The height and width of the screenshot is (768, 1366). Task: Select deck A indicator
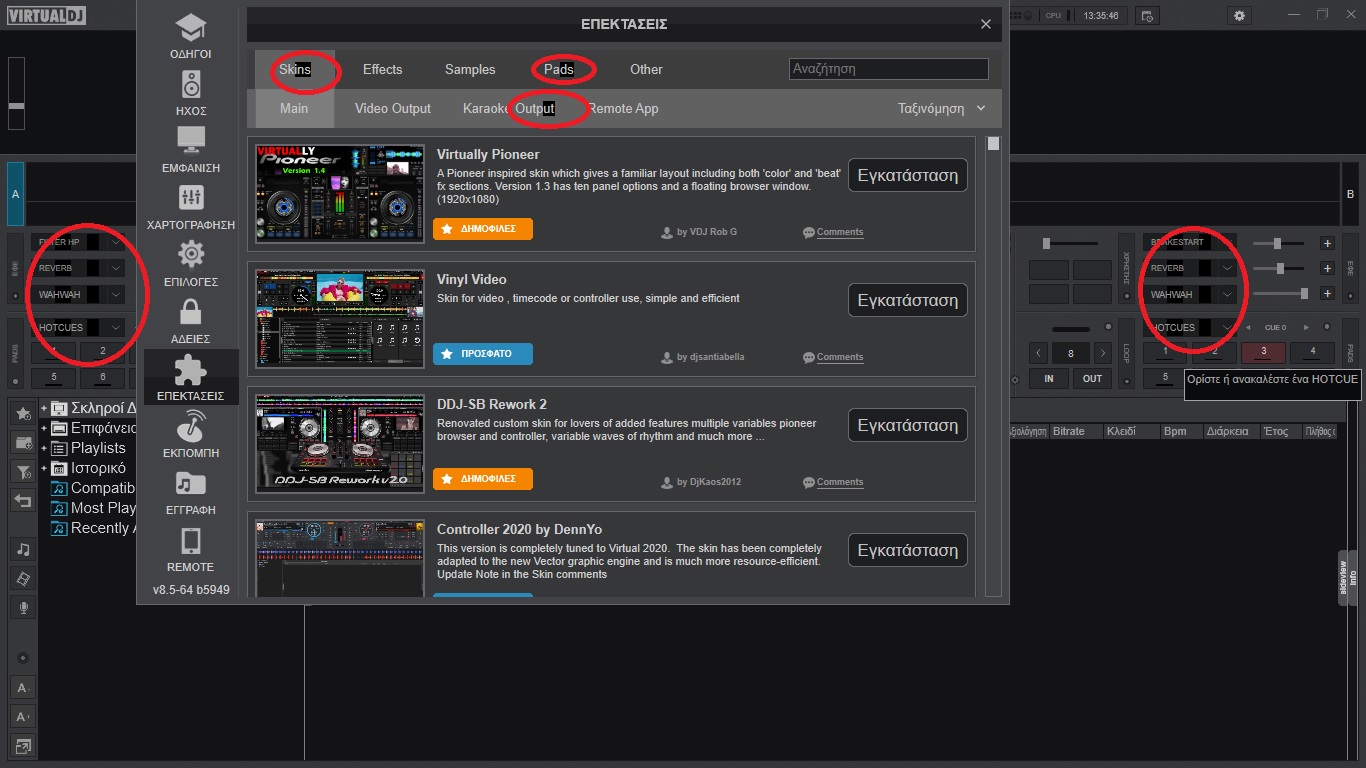click(x=15, y=194)
